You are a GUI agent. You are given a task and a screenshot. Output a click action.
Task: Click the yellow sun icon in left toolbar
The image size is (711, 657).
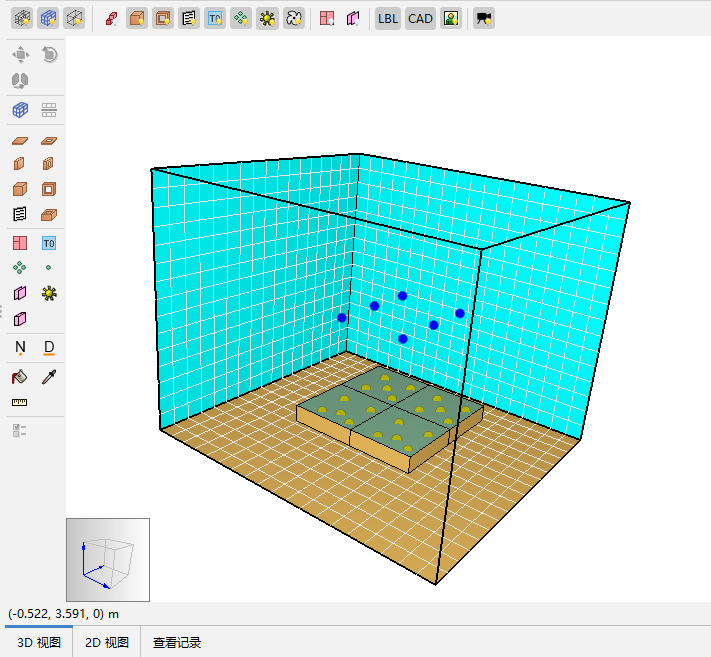(x=48, y=293)
